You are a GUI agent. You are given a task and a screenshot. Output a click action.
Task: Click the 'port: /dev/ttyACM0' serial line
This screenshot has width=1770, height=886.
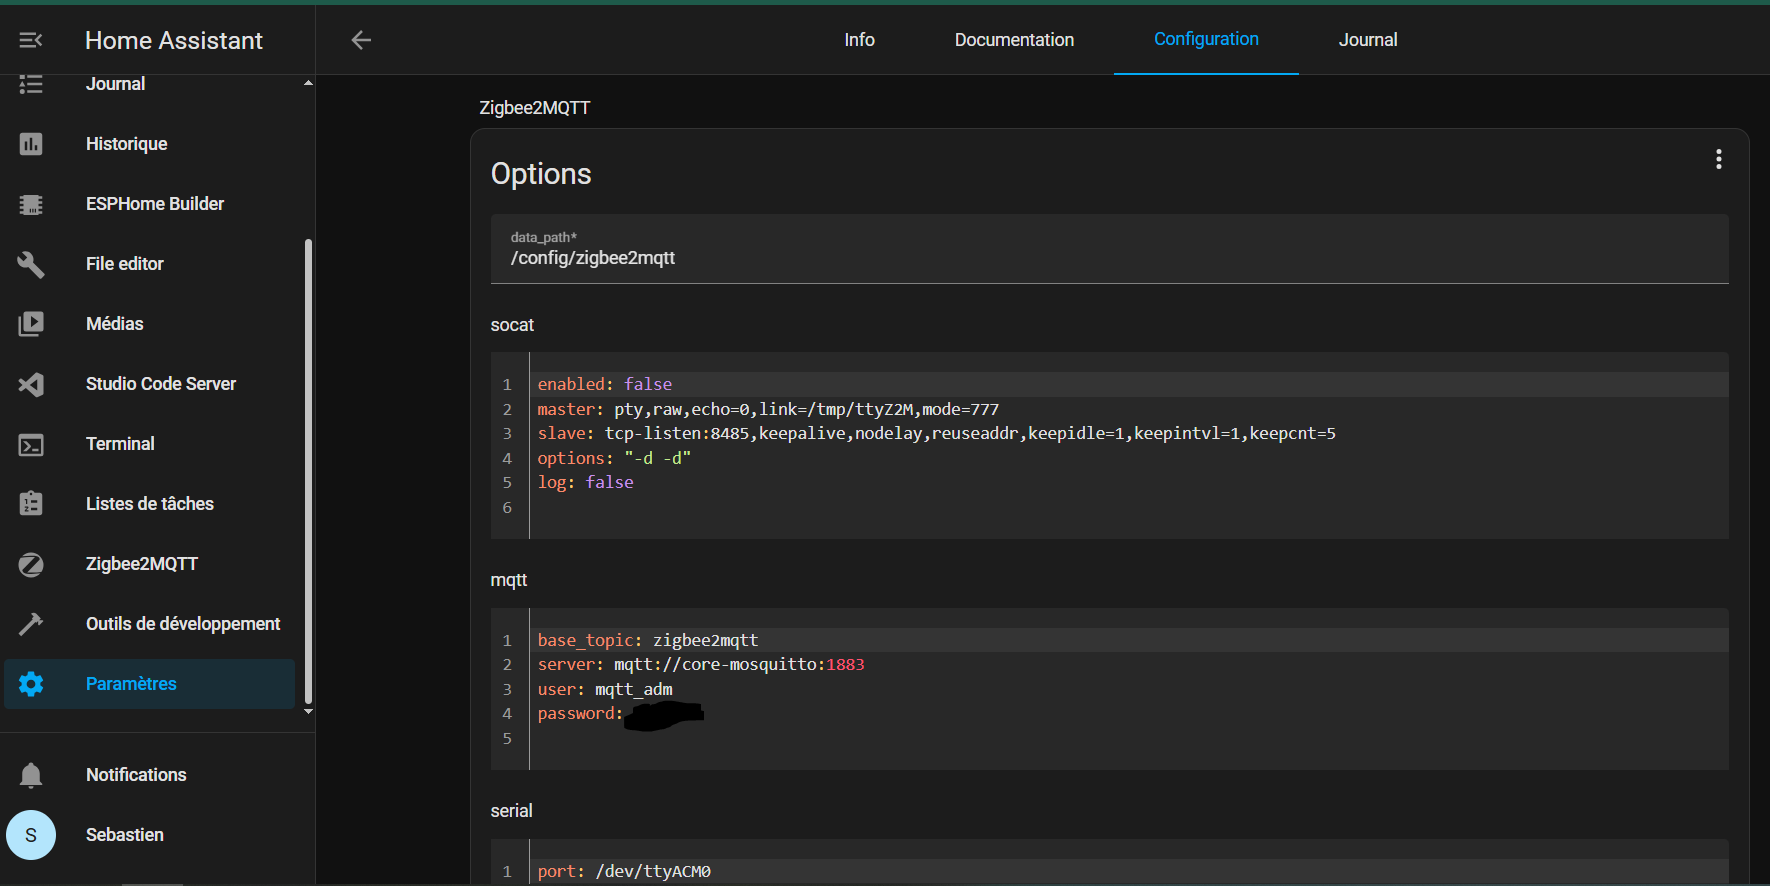point(1129,871)
